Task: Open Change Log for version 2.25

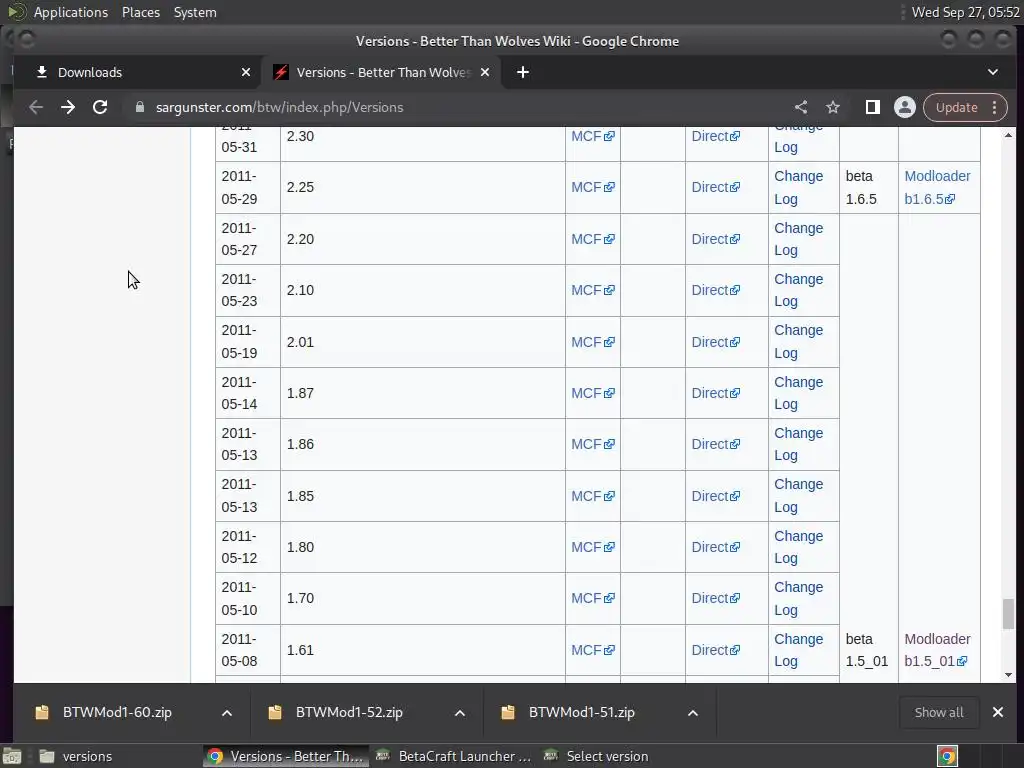Action: [798, 187]
